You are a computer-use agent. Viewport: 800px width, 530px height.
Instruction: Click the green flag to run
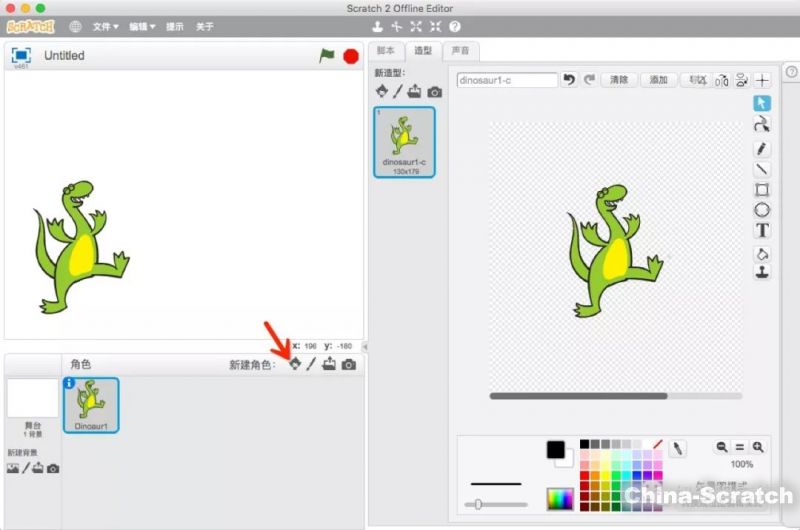coord(327,56)
